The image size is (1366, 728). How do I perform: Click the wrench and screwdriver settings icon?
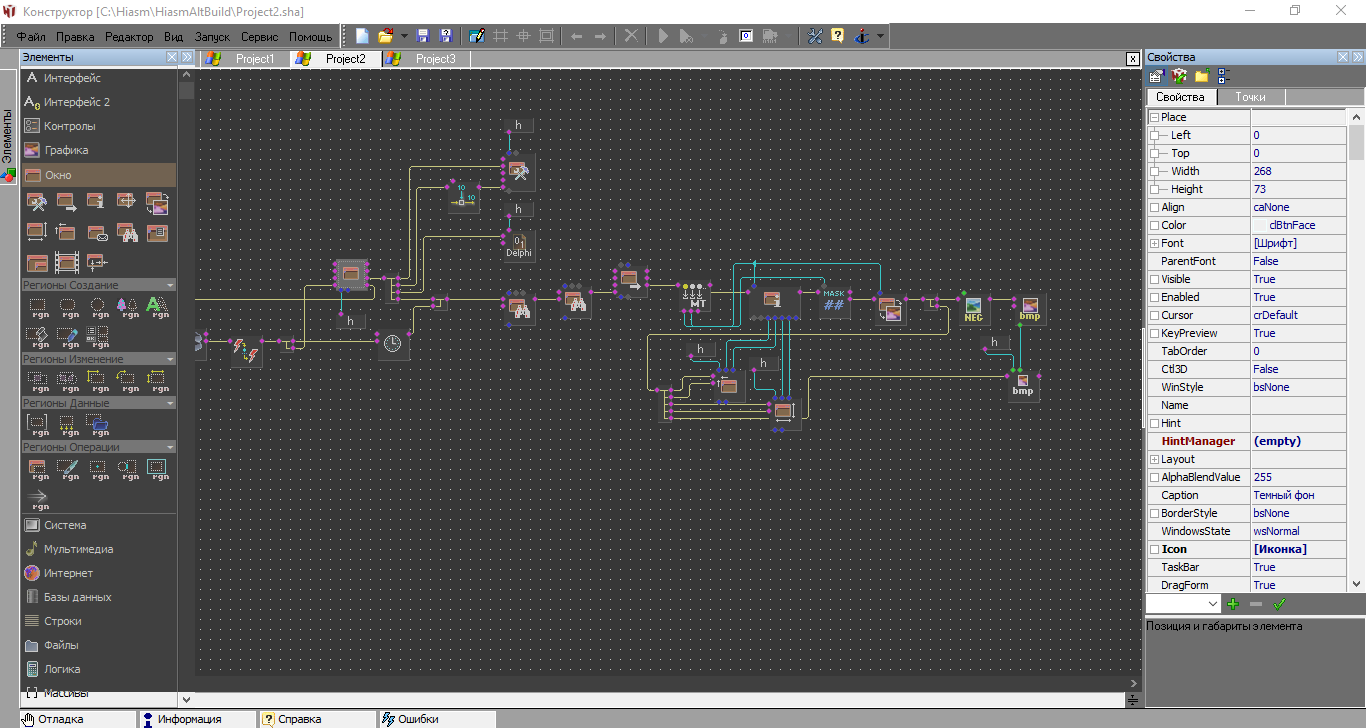click(814, 36)
